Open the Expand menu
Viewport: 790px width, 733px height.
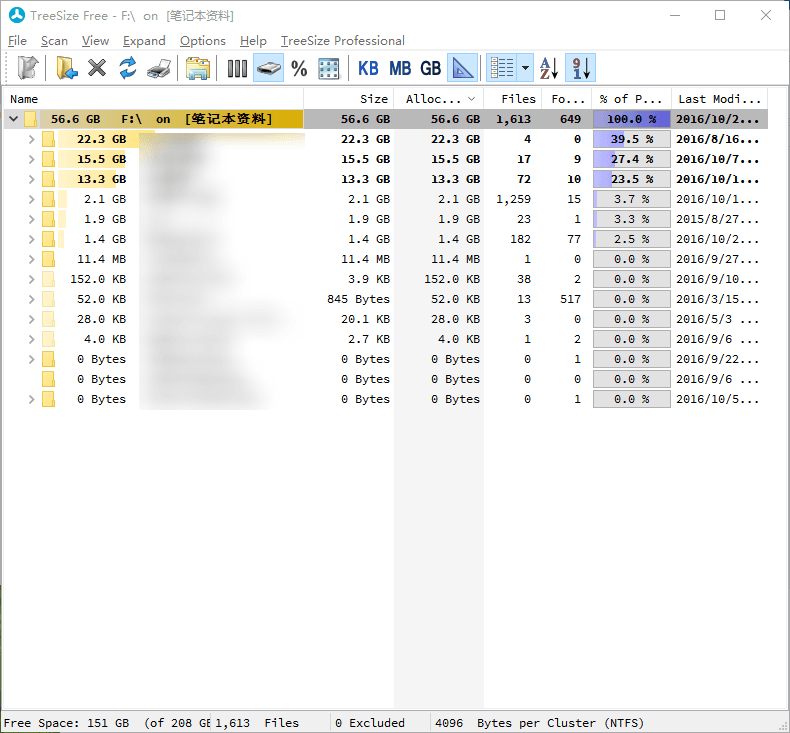click(144, 41)
